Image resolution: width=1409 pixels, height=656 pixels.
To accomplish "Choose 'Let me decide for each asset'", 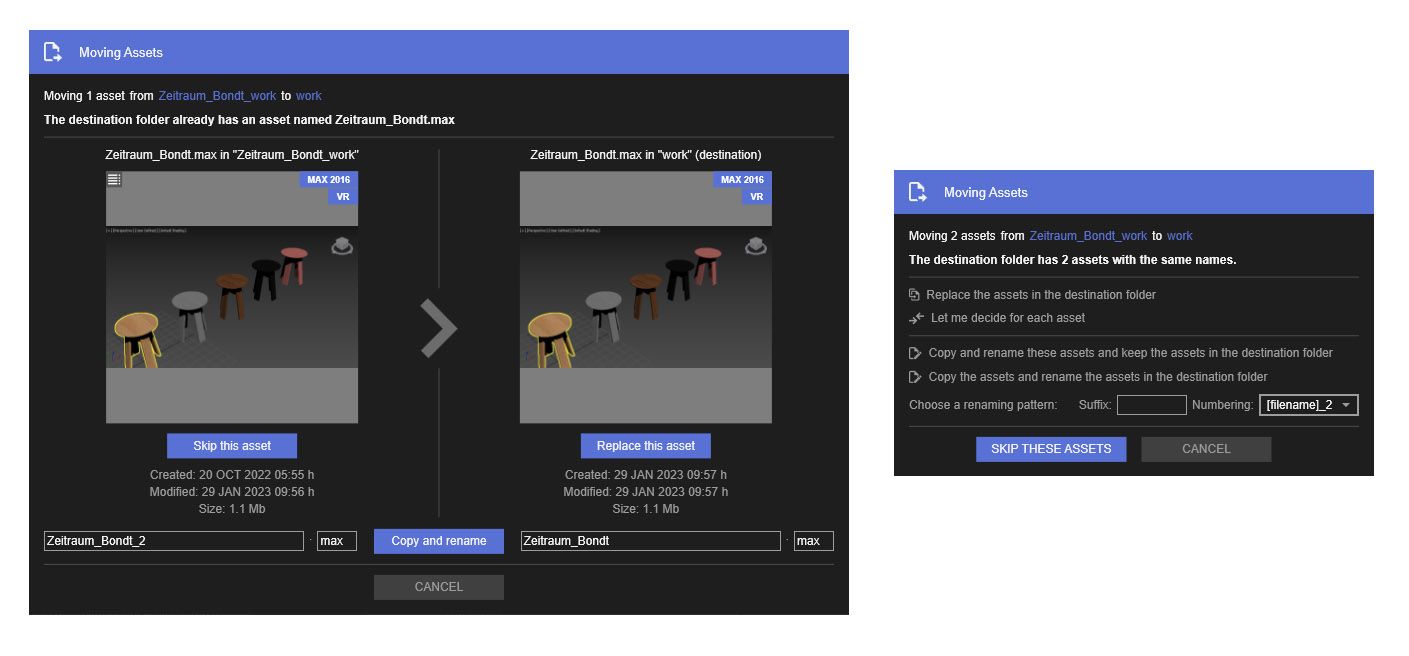I will click(1007, 318).
